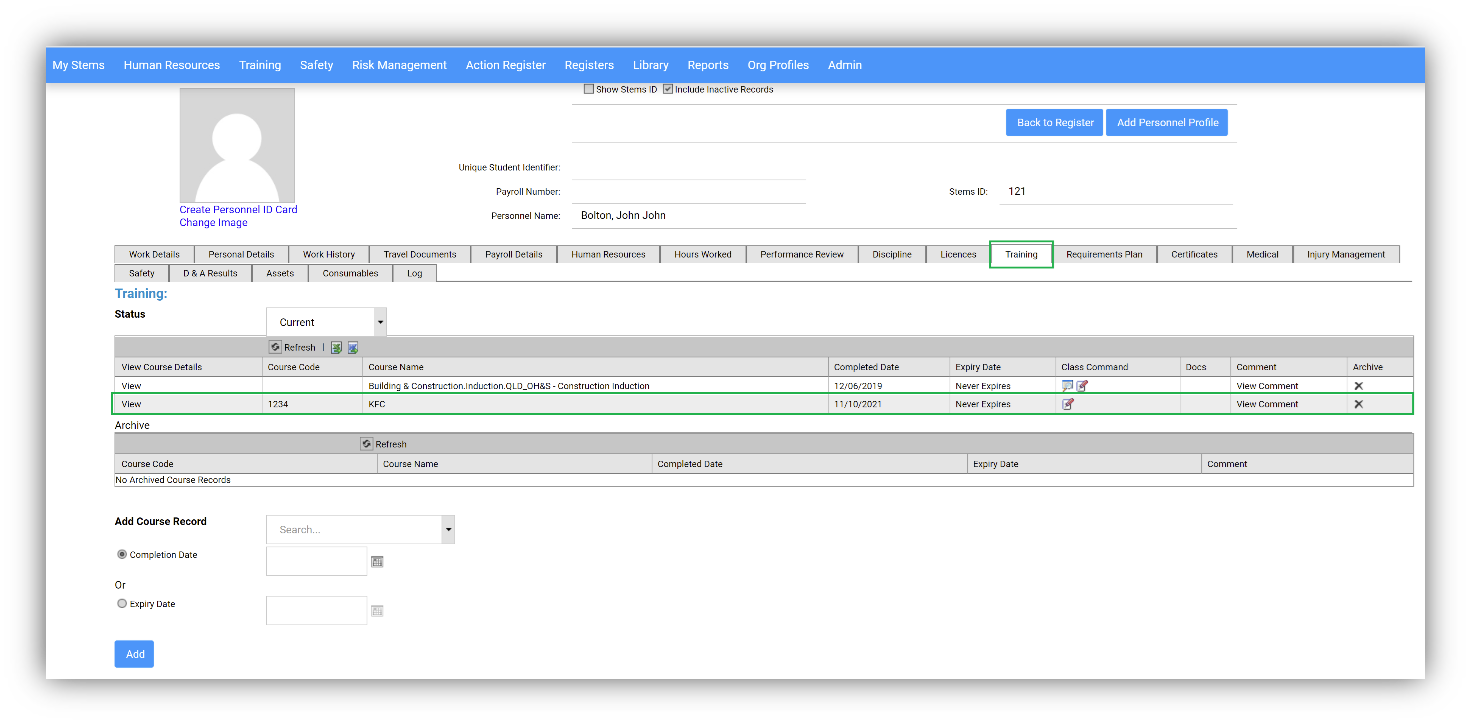Switch to the Consumables tab

pos(350,273)
